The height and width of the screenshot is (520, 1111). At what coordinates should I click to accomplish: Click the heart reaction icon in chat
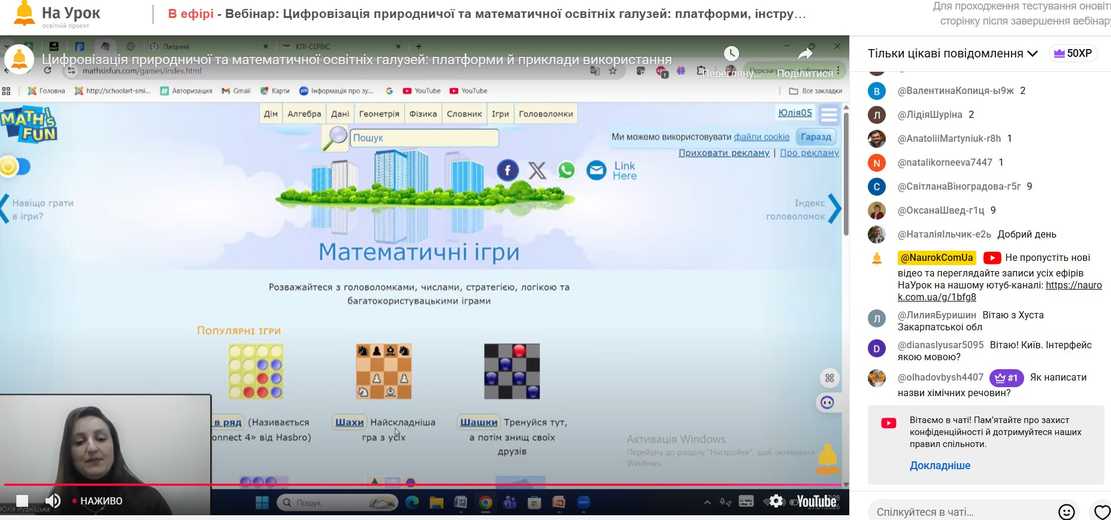coord(1101,511)
